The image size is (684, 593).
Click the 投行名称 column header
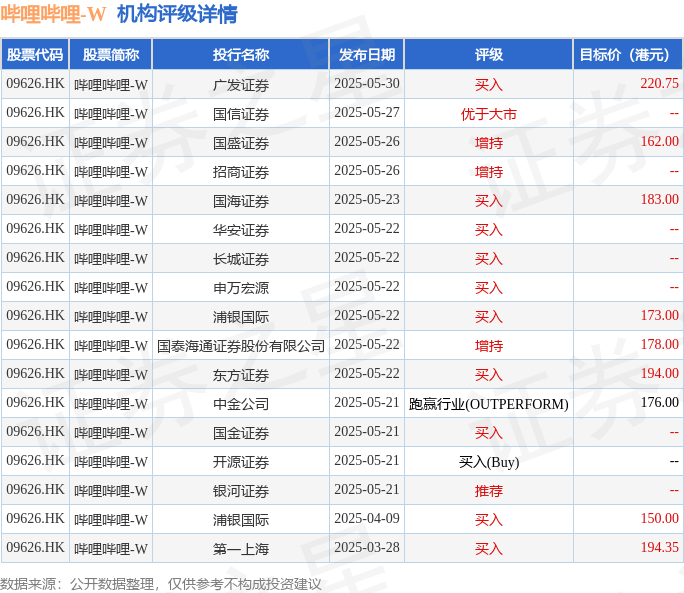pos(241,55)
